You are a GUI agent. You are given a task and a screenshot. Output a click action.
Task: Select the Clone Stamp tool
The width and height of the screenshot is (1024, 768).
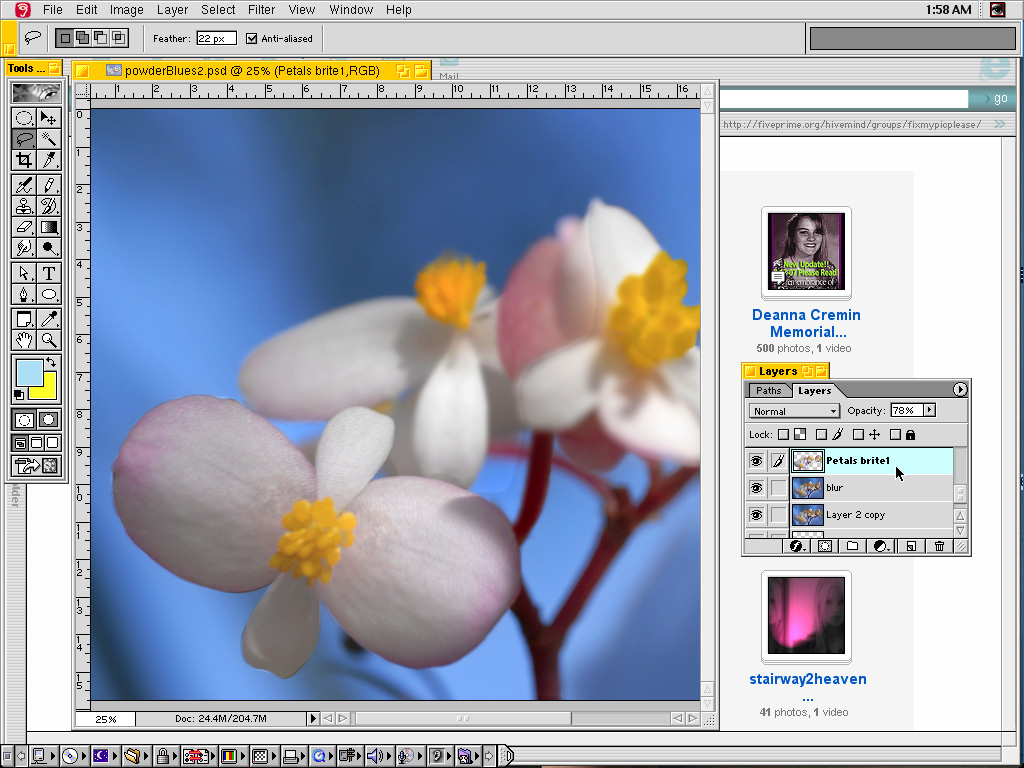point(24,206)
